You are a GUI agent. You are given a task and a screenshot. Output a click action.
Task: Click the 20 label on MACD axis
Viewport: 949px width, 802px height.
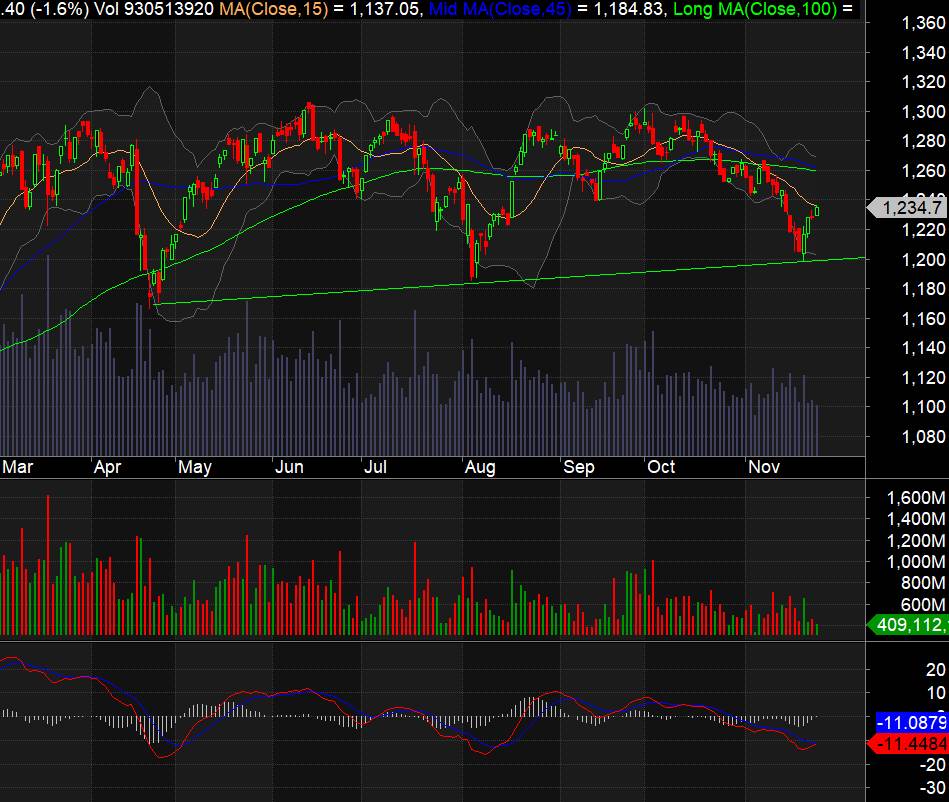pyautogui.click(x=936, y=669)
